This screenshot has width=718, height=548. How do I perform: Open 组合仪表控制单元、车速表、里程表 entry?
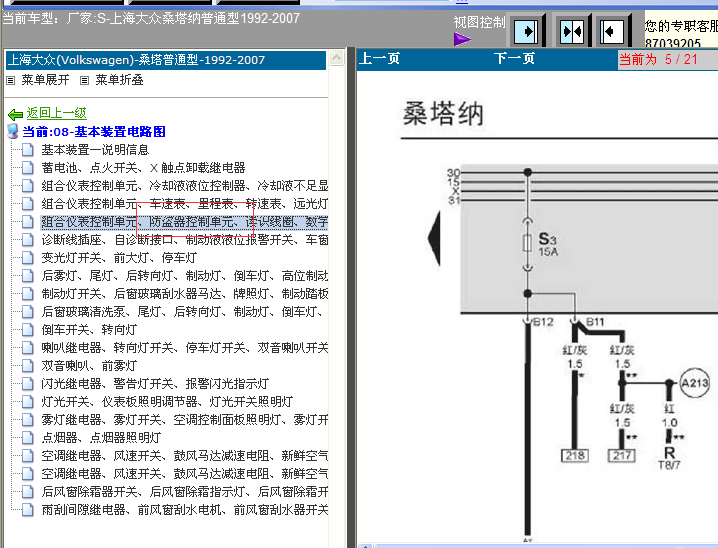[185, 204]
